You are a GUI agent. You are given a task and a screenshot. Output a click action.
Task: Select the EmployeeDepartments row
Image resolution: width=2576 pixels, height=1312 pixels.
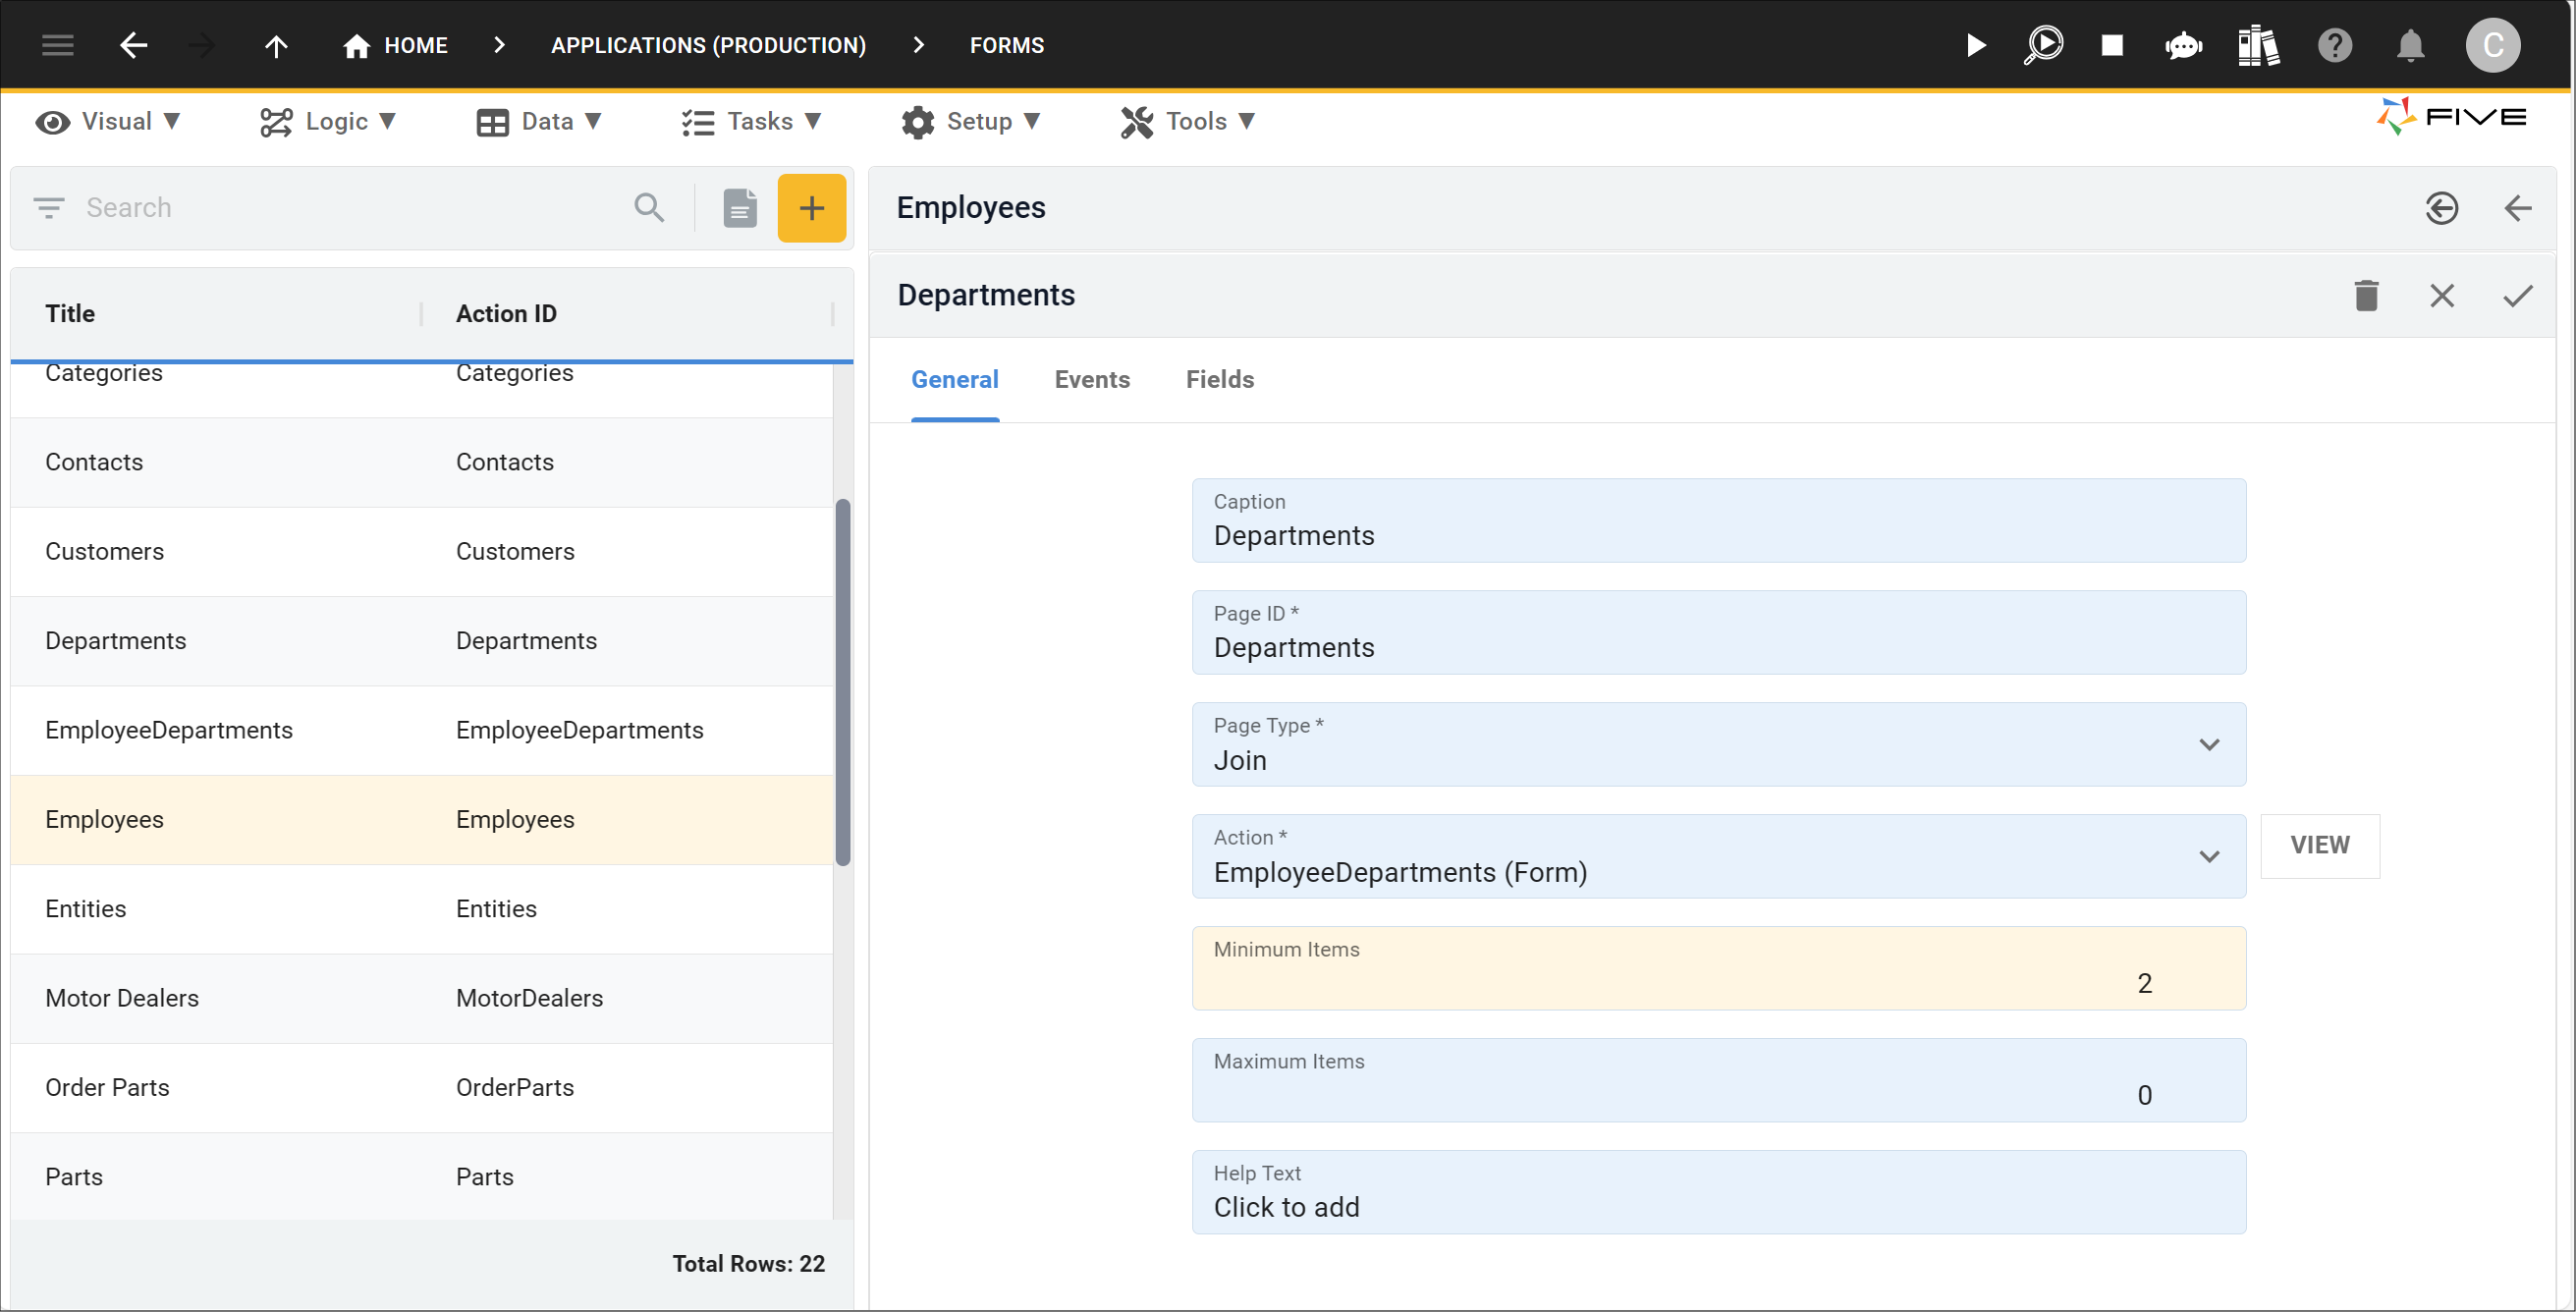[421, 730]
